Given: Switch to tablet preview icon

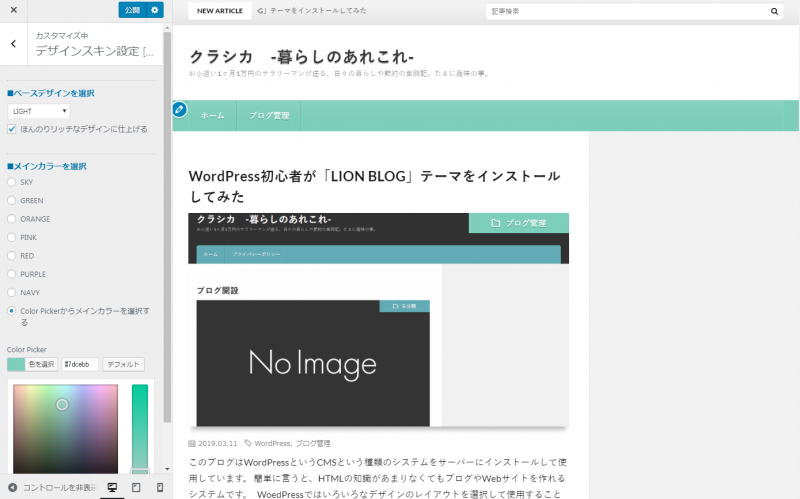Looking at the screenshot, I should click(x=136, y=487).
